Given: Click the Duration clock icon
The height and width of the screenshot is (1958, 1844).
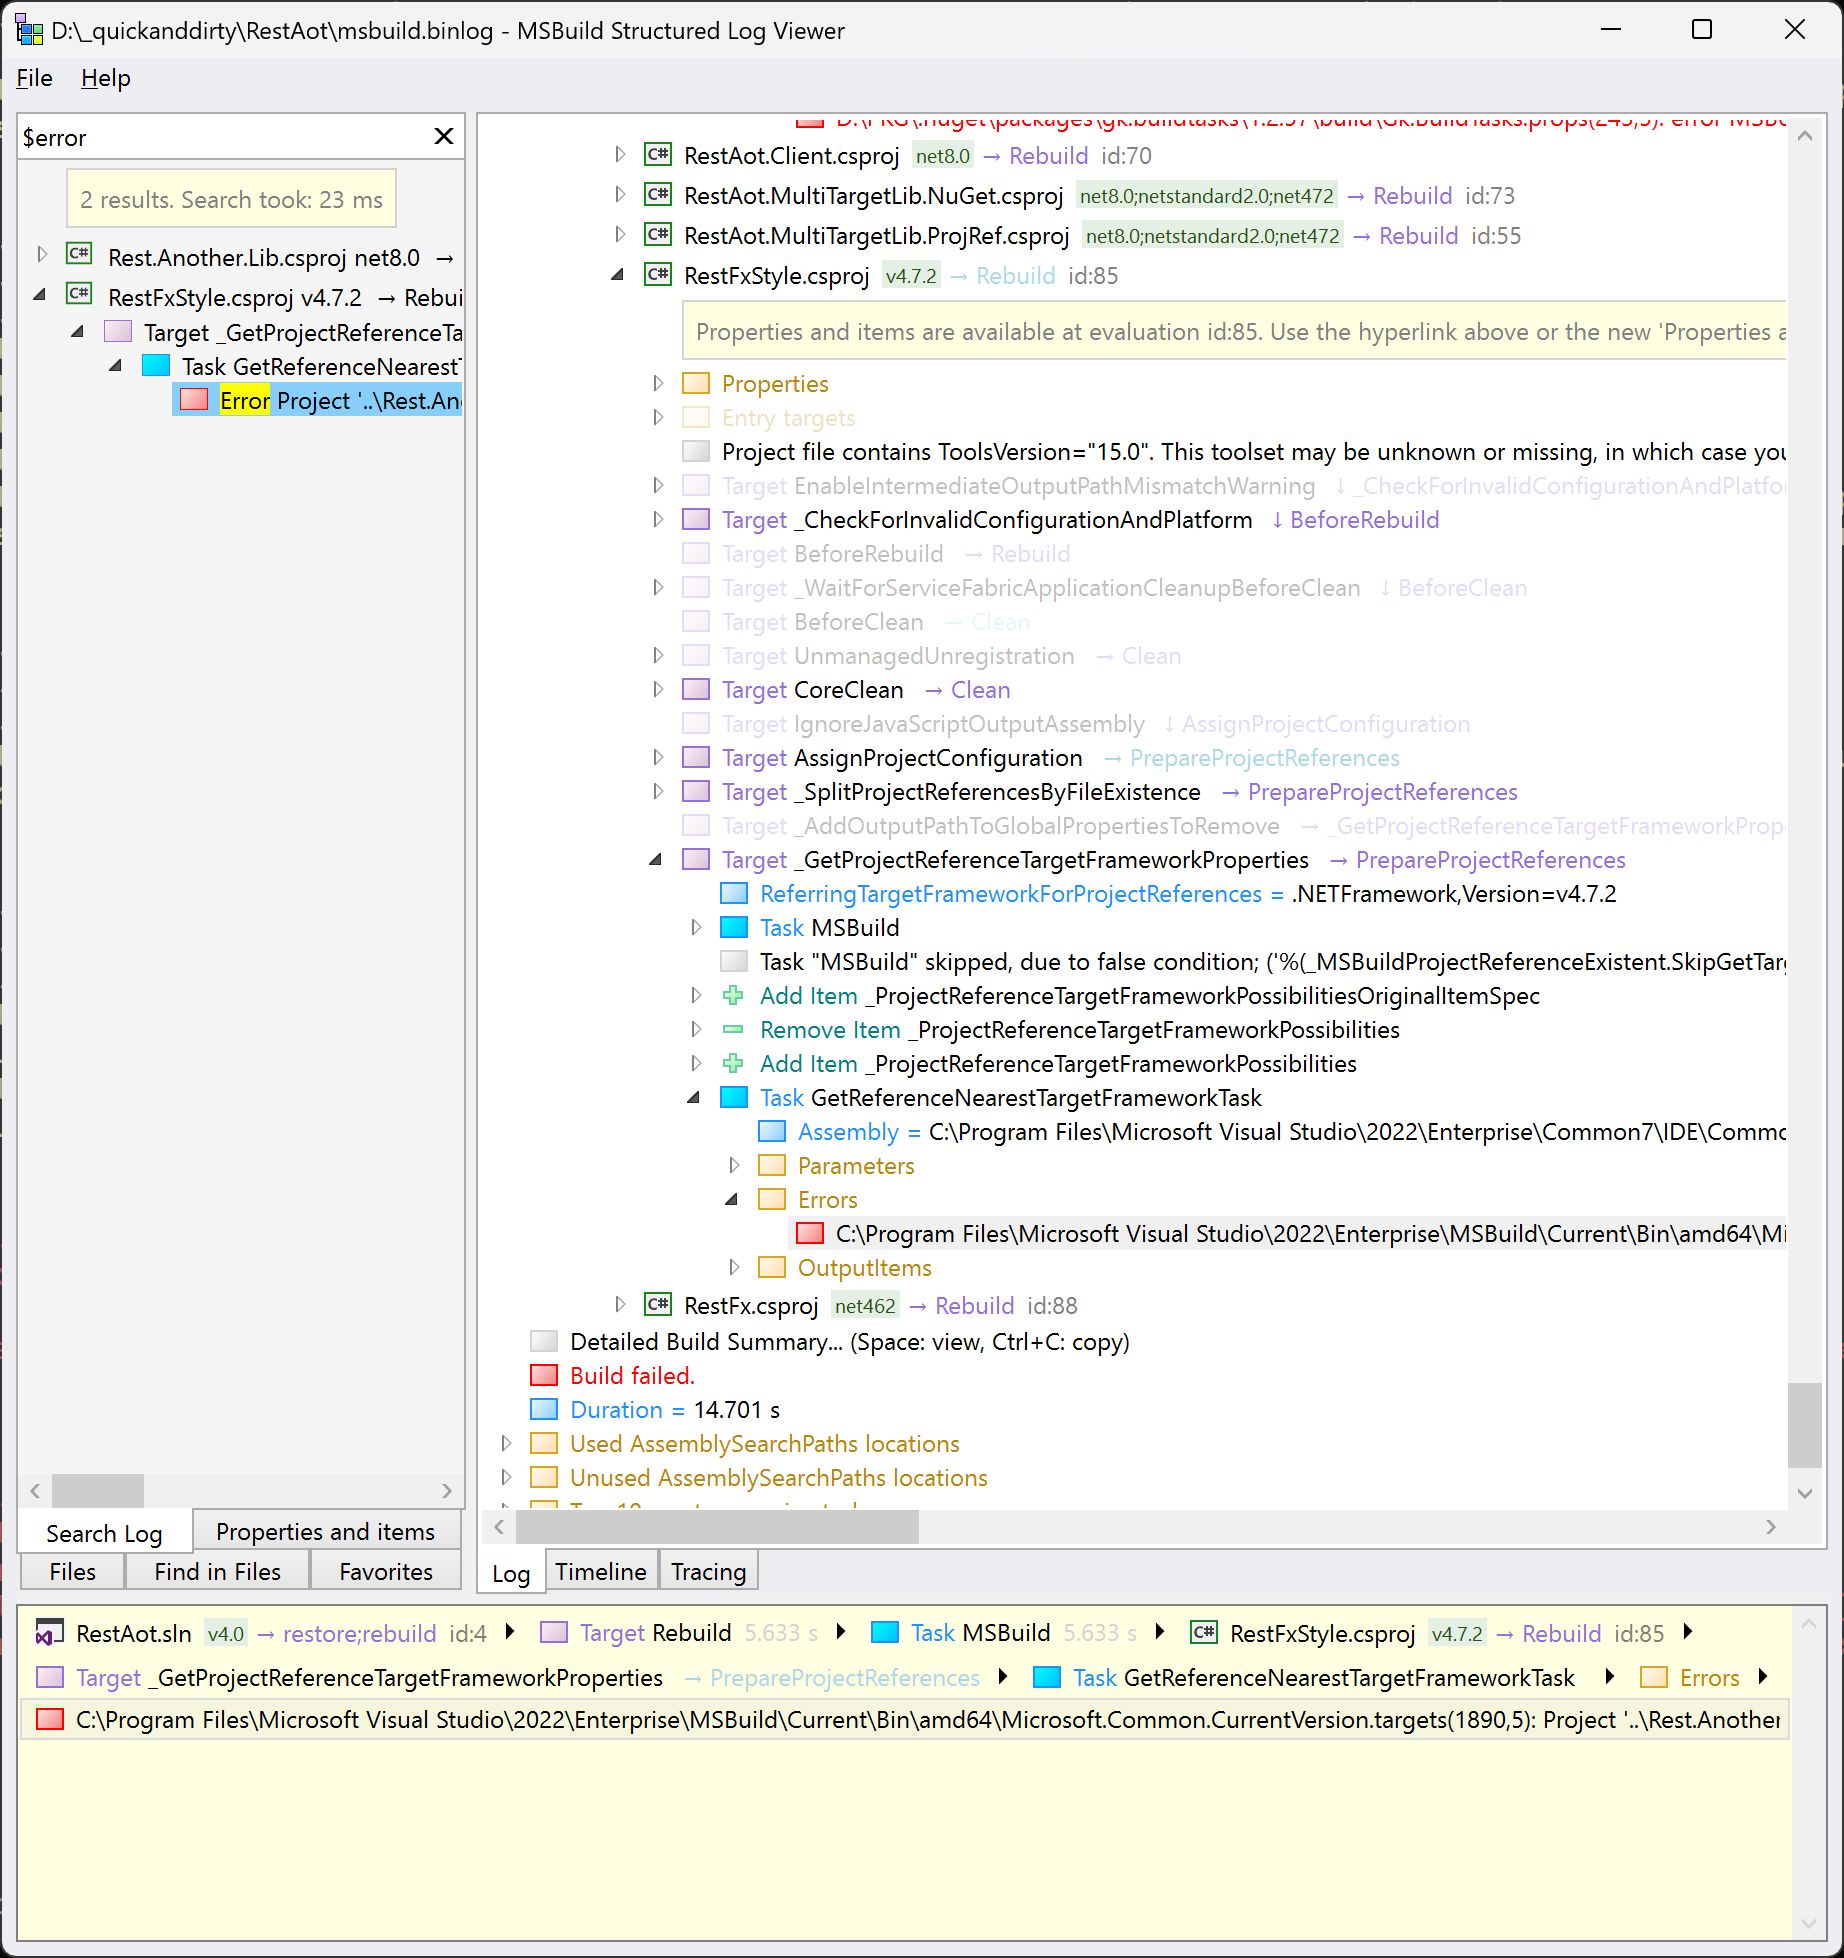Looking at the screenshot, I should pos(544,1409).
